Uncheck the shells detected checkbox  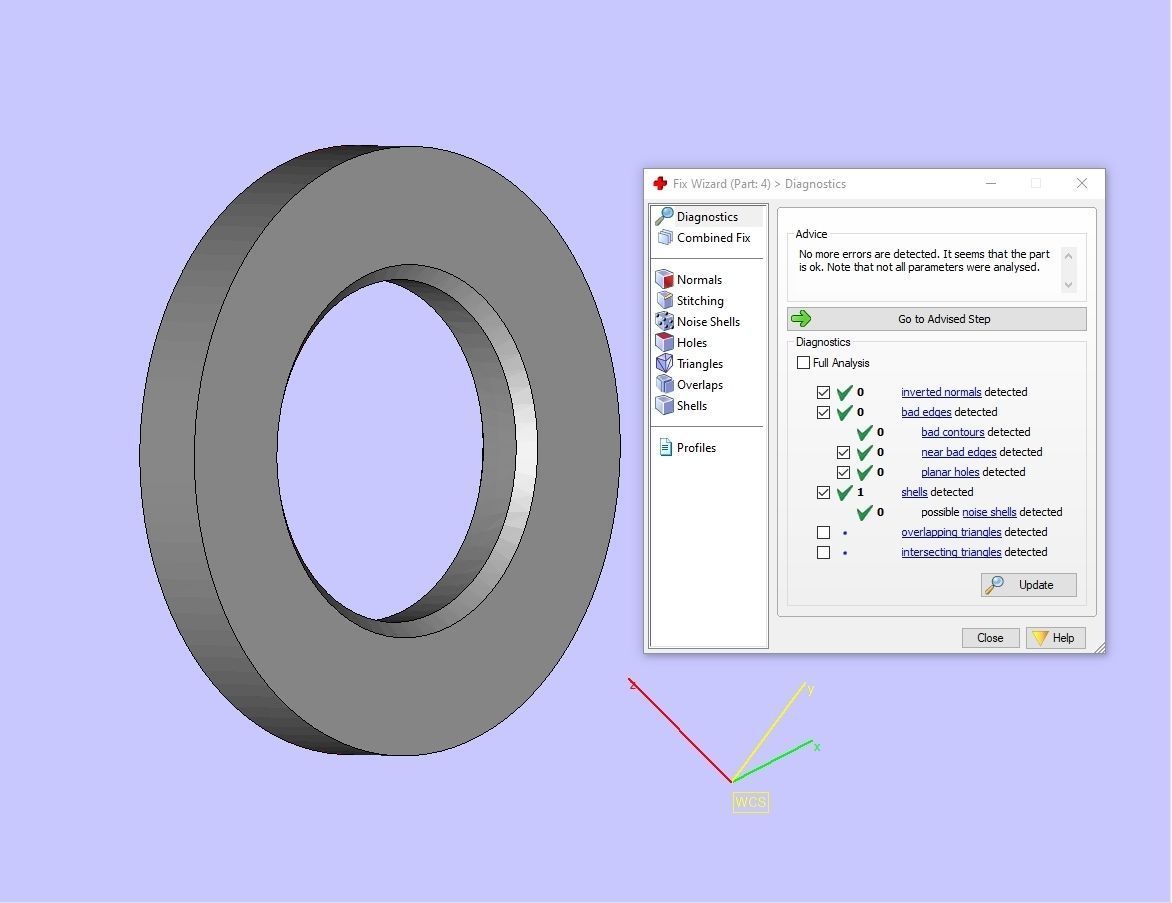click(x=823, y=492)
